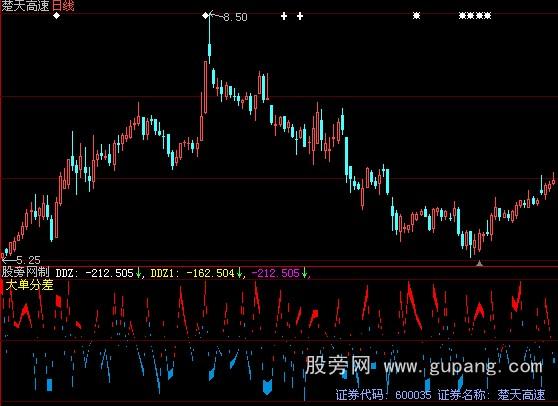Click the last asterisk in the four-asterisk group

[488, 16]
